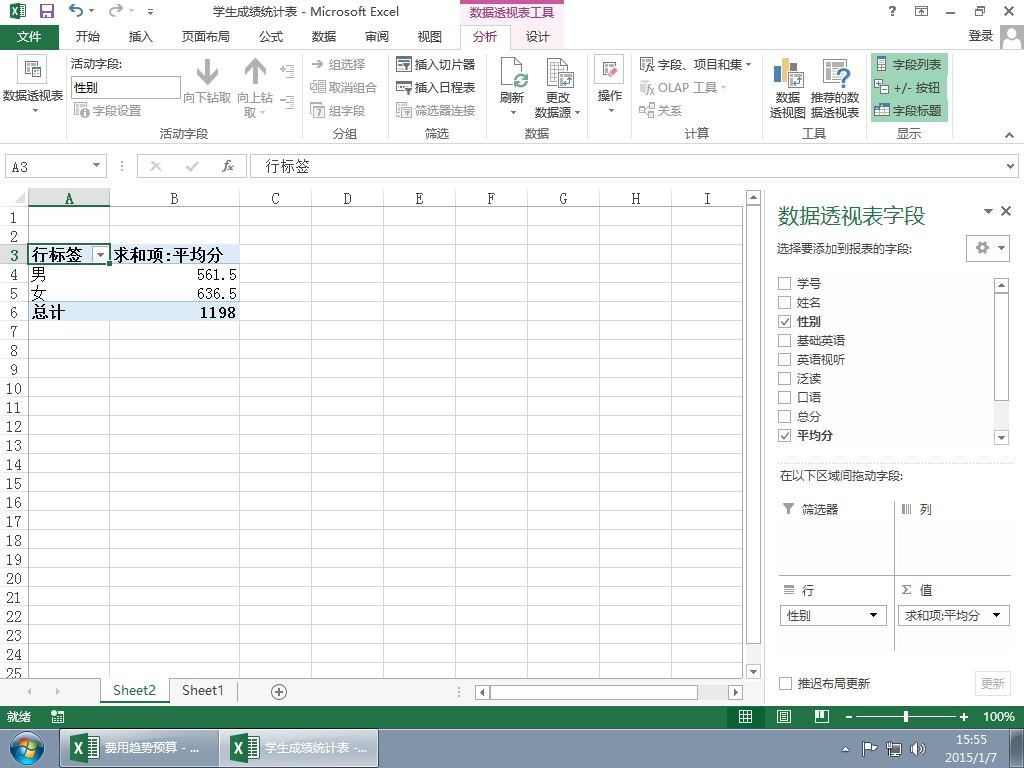
Task: Switch to Normal view in status bar
Action: point(745,717)
